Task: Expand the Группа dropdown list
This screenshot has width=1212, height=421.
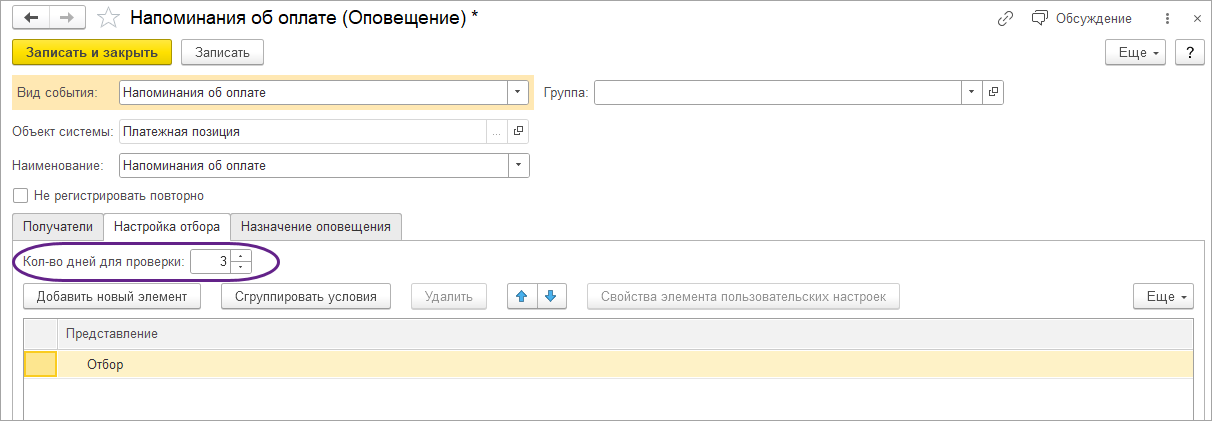Action: 972,93
